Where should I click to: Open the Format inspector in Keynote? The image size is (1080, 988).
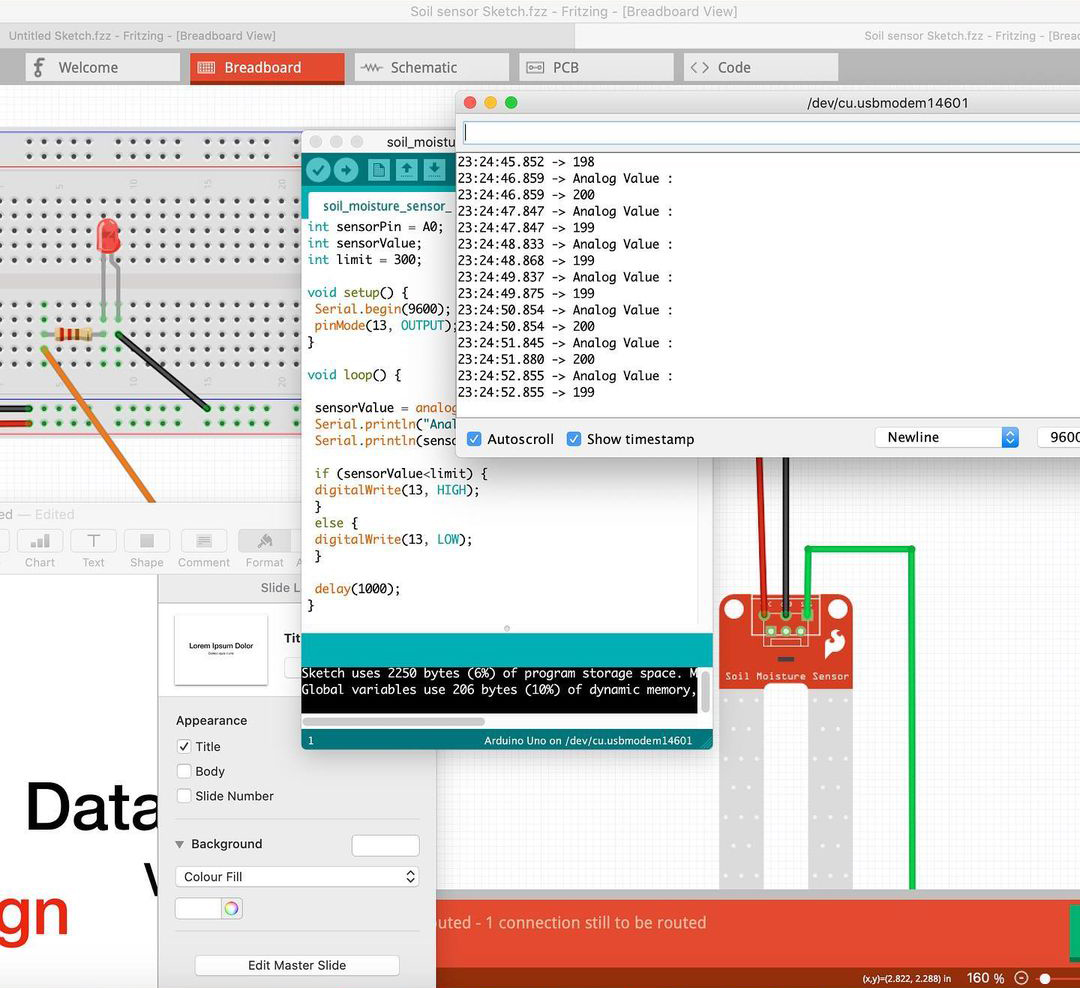[x=264, y=549]
